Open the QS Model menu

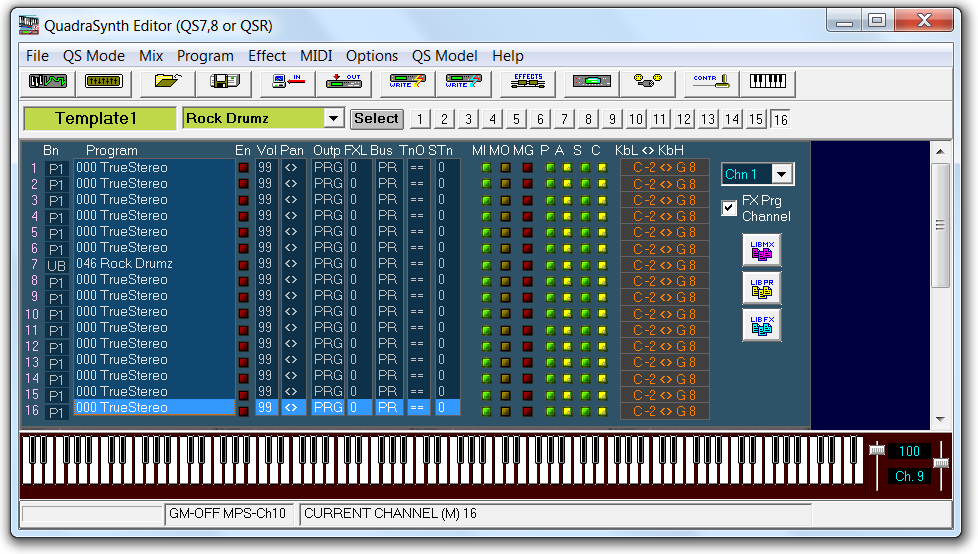pos(444,56)
